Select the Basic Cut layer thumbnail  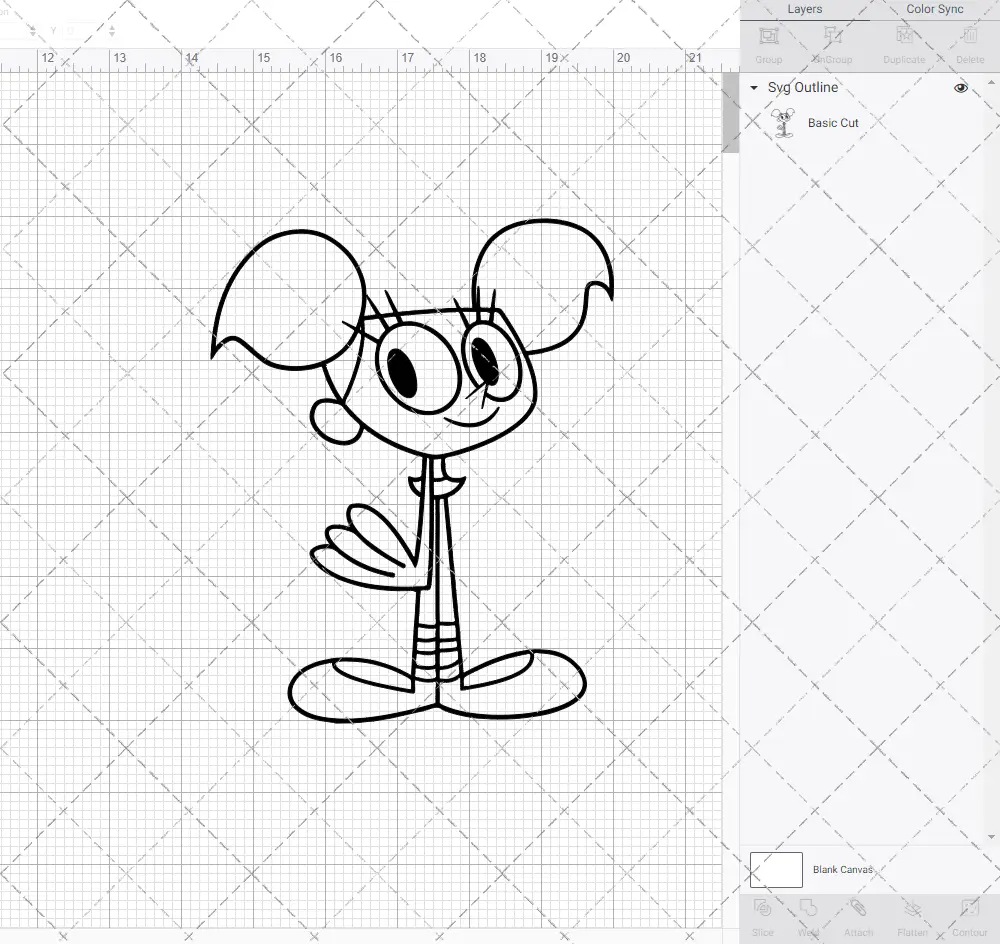click(783, 123)
